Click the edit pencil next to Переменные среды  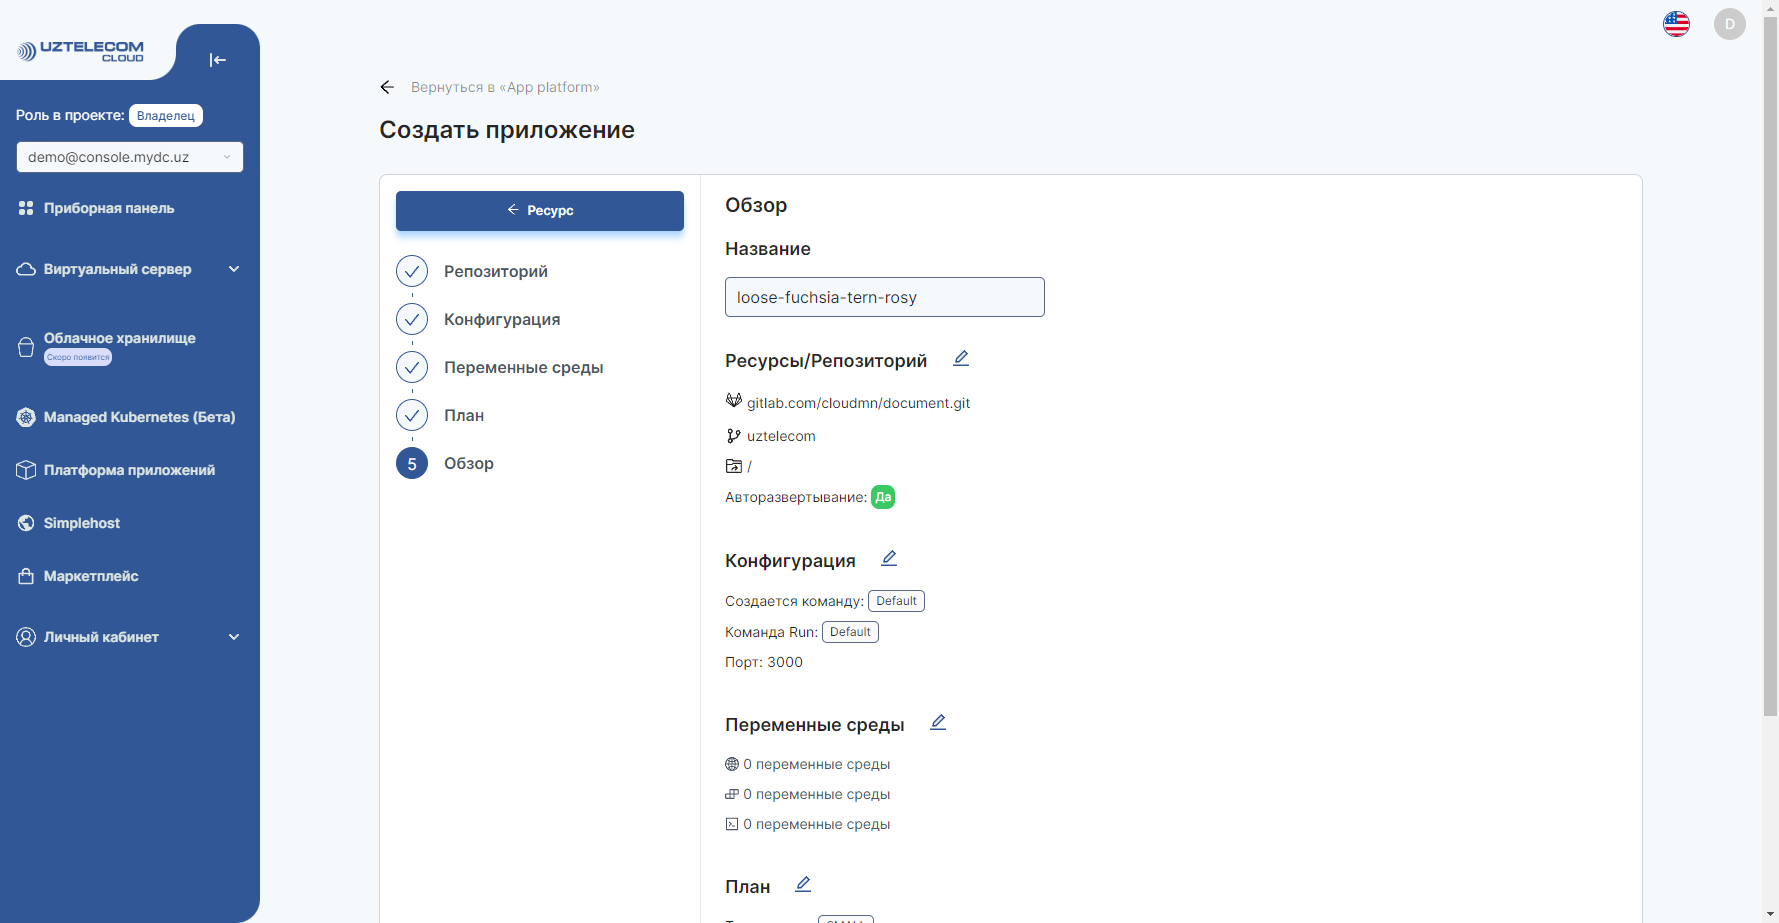(x=938, y=721)
